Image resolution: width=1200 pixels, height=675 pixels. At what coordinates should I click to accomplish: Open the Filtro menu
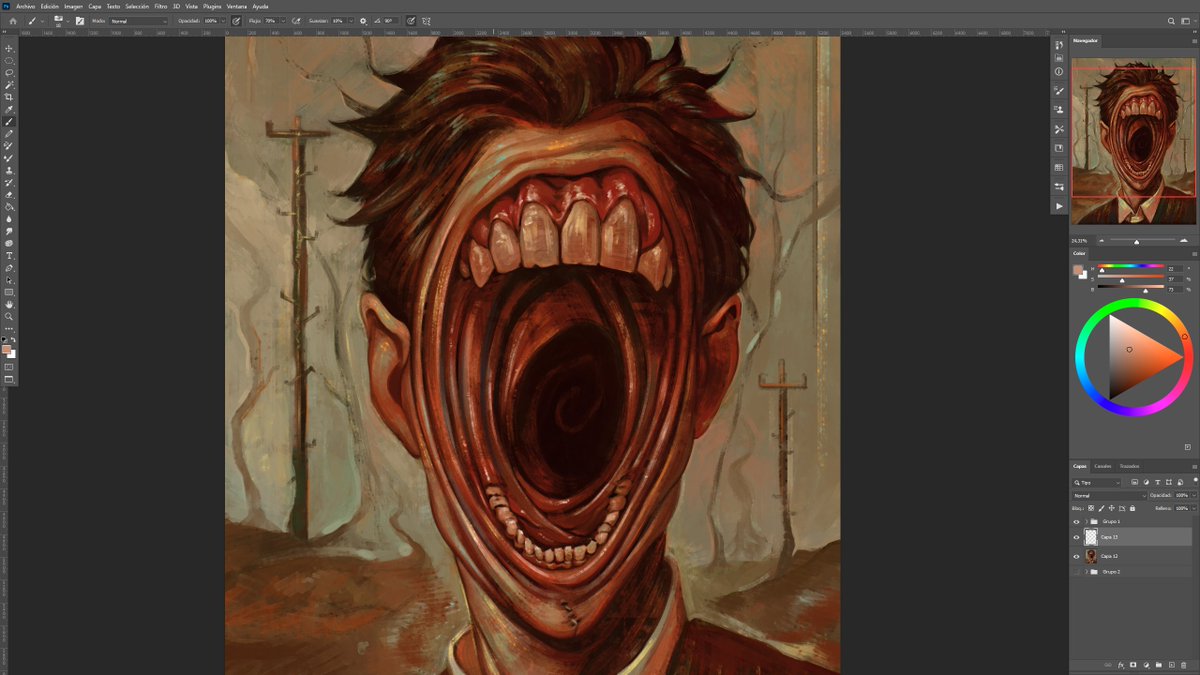(160, 5)
